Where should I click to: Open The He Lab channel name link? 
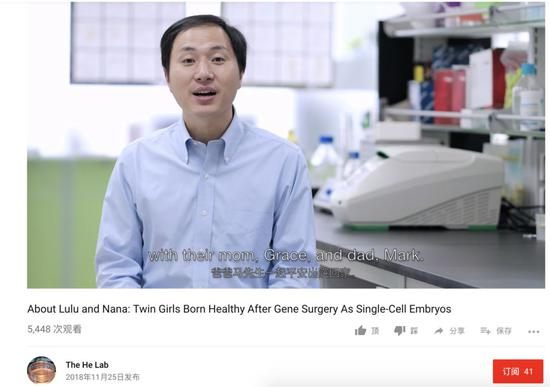87,365
